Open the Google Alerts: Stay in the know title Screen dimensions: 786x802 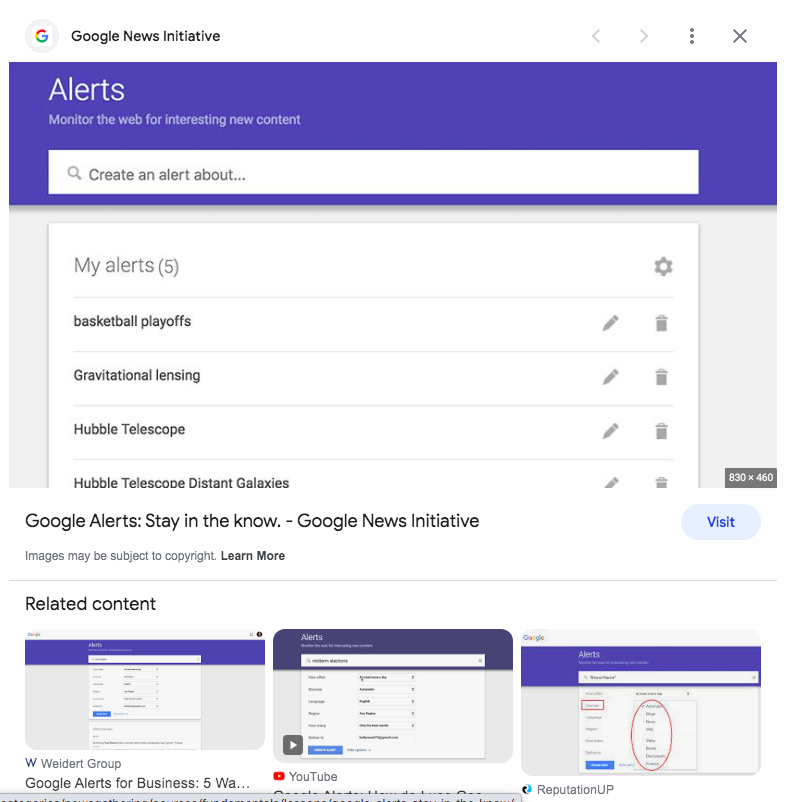pyautogui.click(x=252, y=521)
